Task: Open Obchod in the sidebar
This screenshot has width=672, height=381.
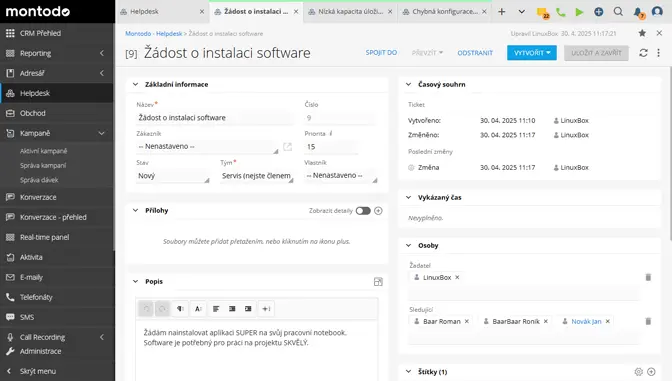Action: click(x=57, y=113)
